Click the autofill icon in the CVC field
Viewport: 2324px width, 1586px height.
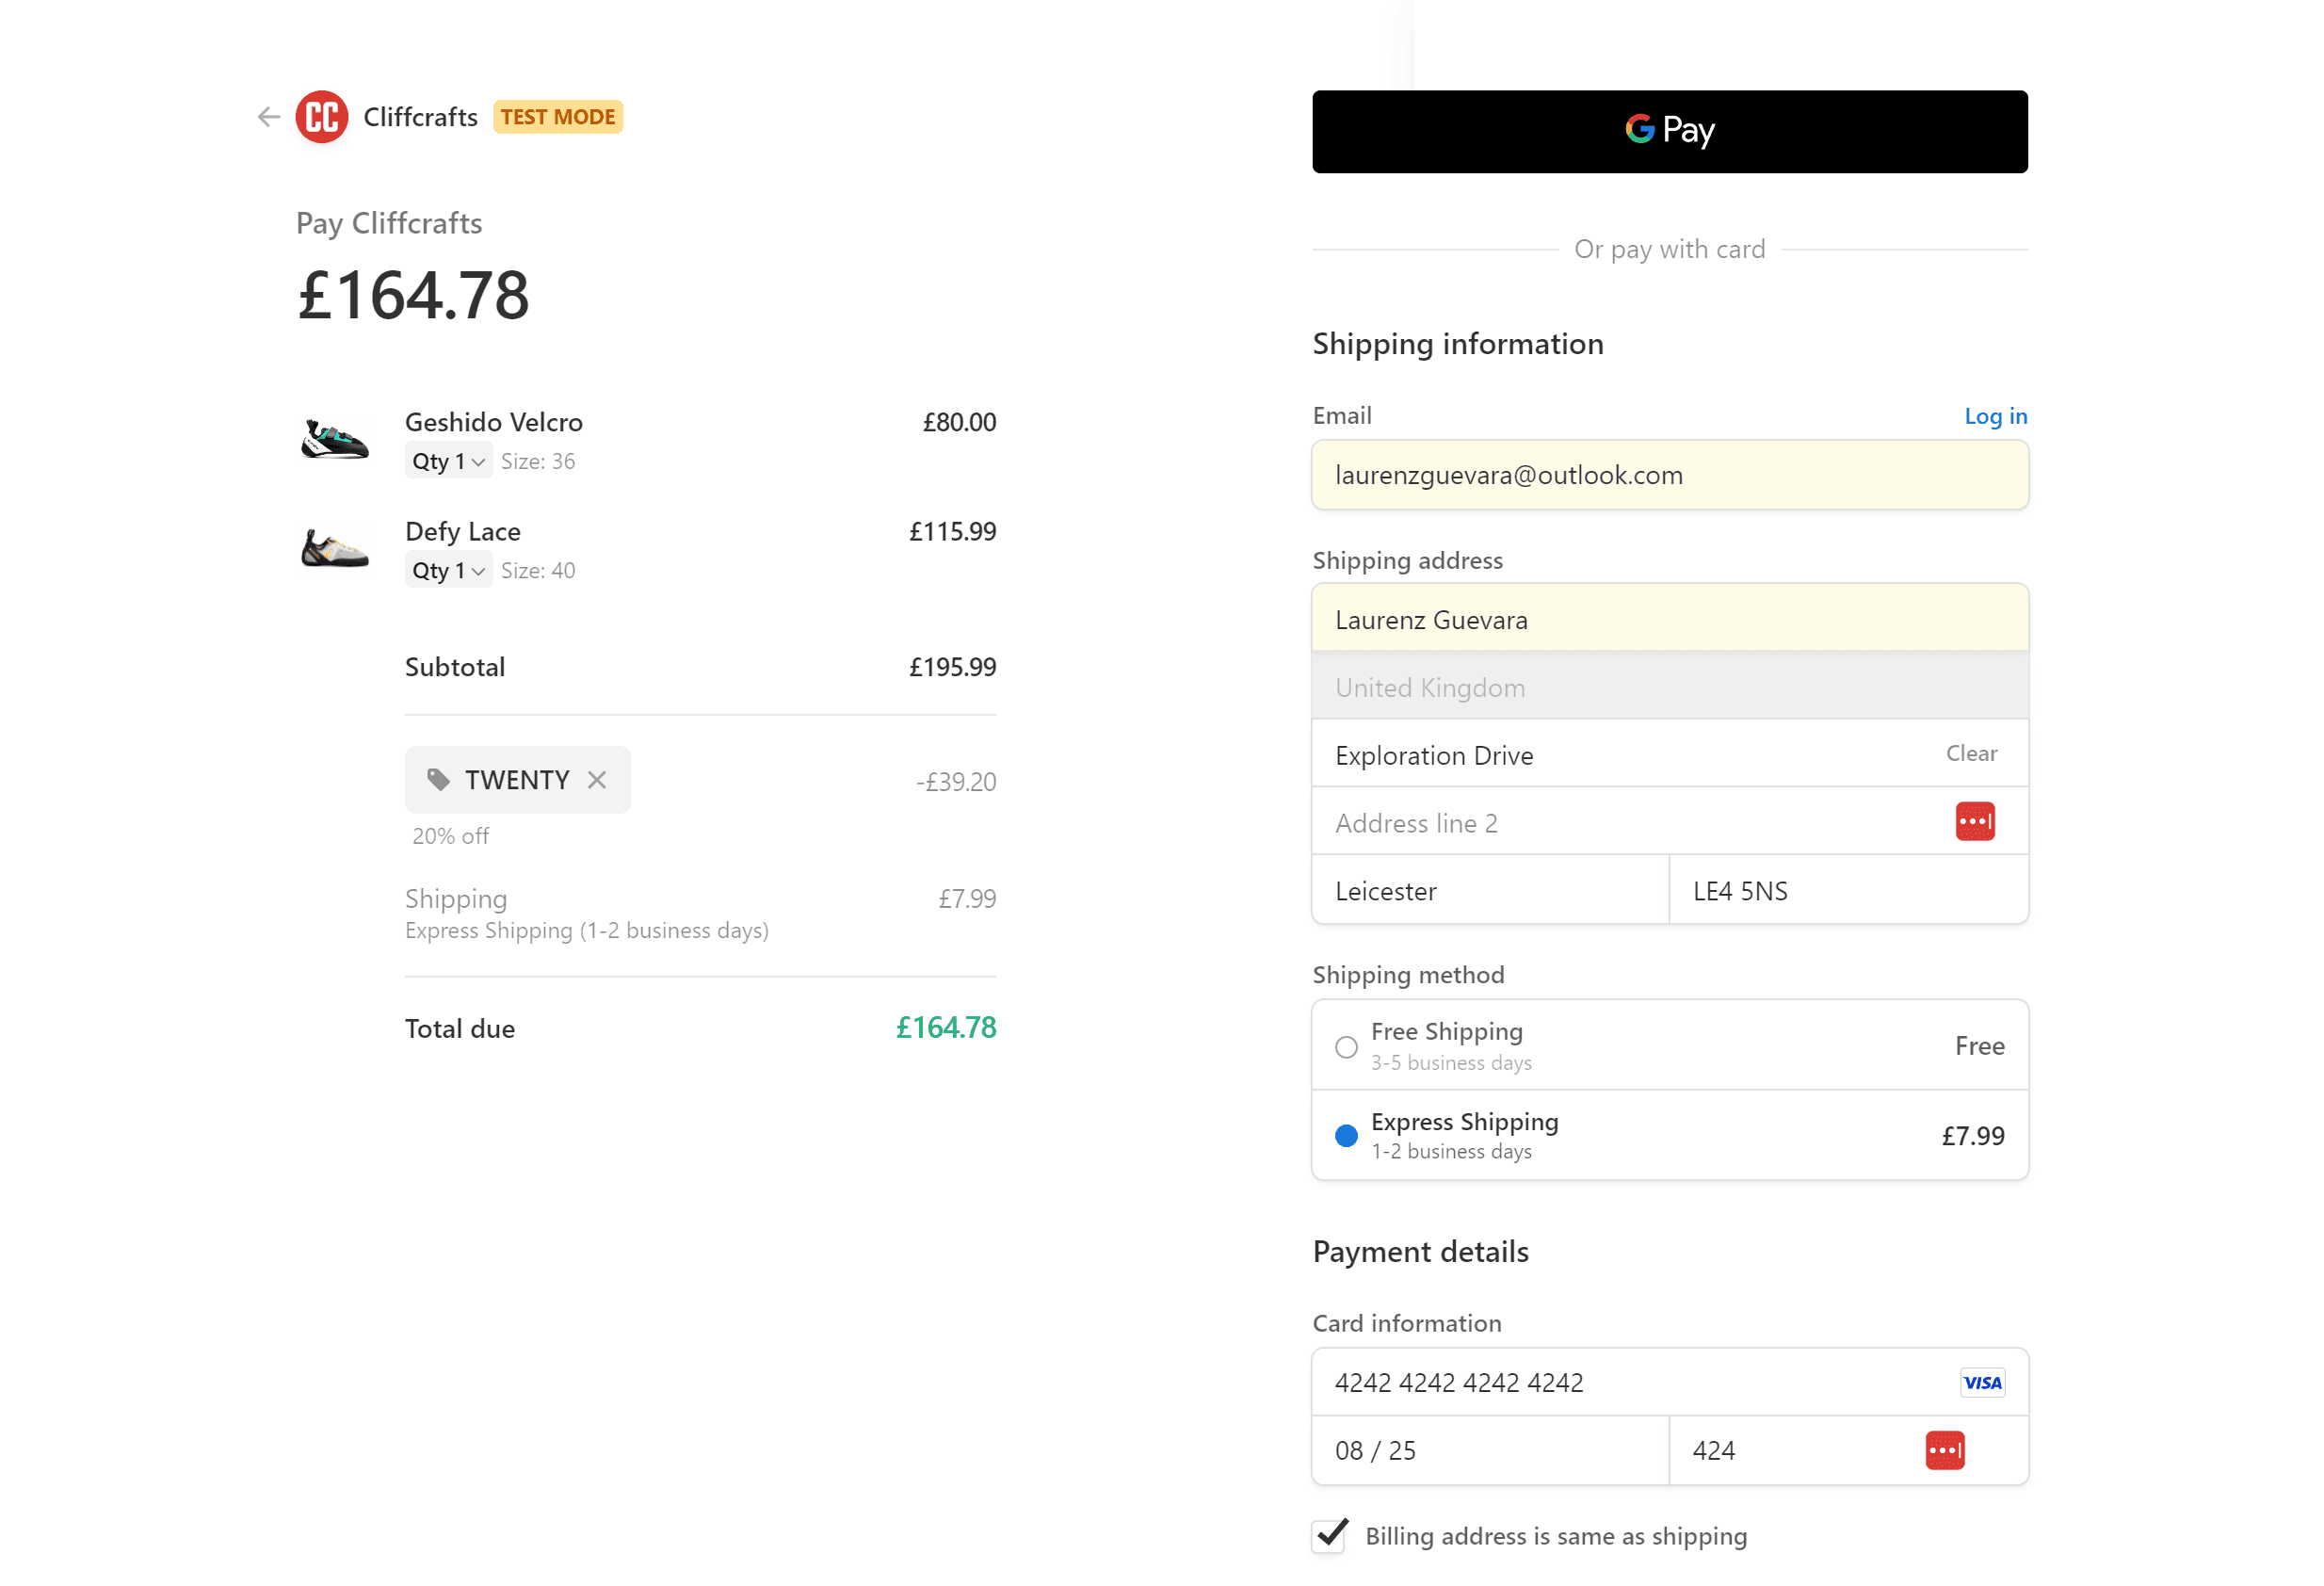(1944, 1450)
